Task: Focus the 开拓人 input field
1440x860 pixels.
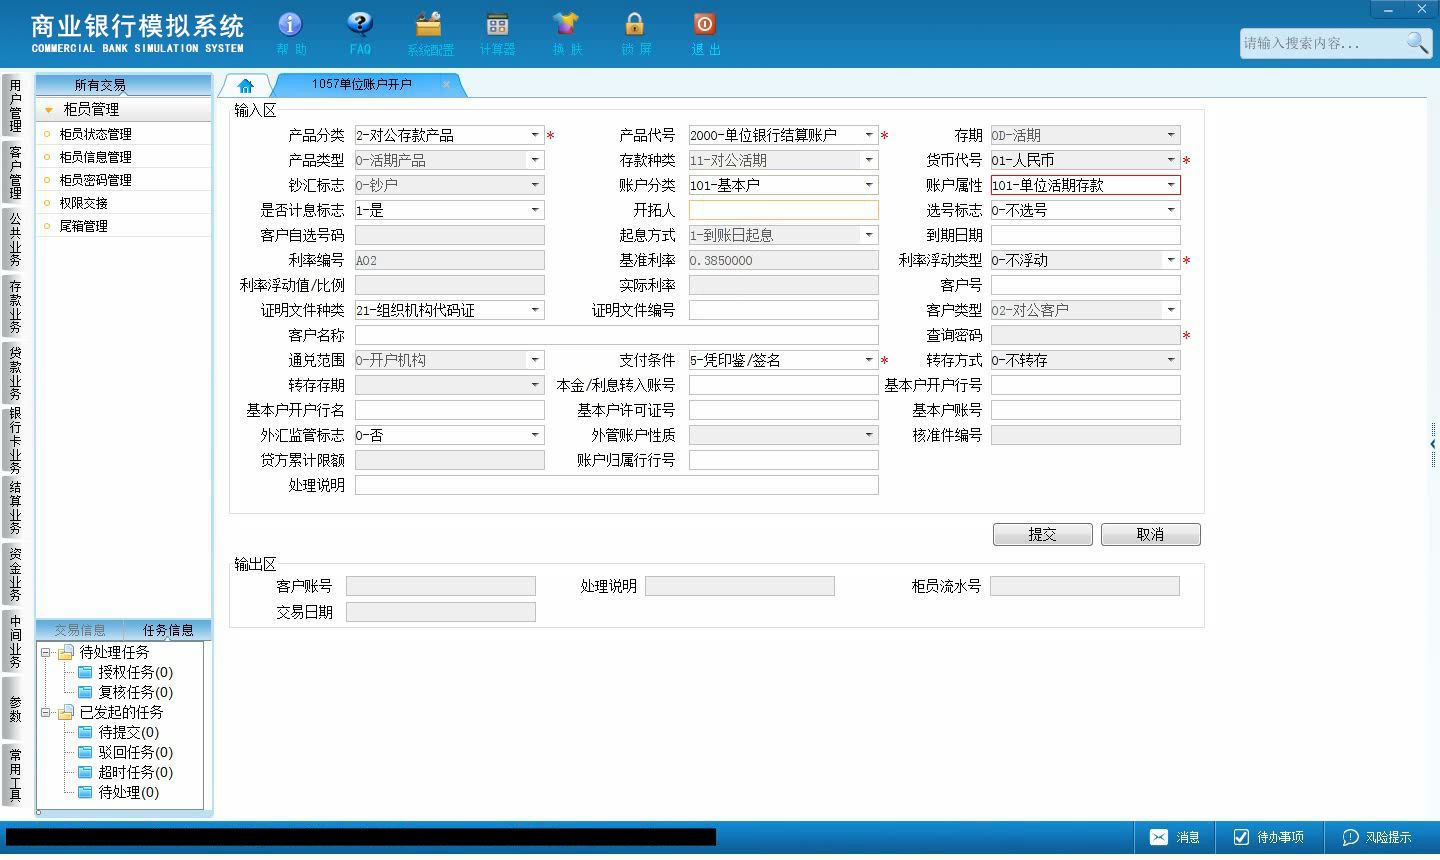Action: pos(784,210)
